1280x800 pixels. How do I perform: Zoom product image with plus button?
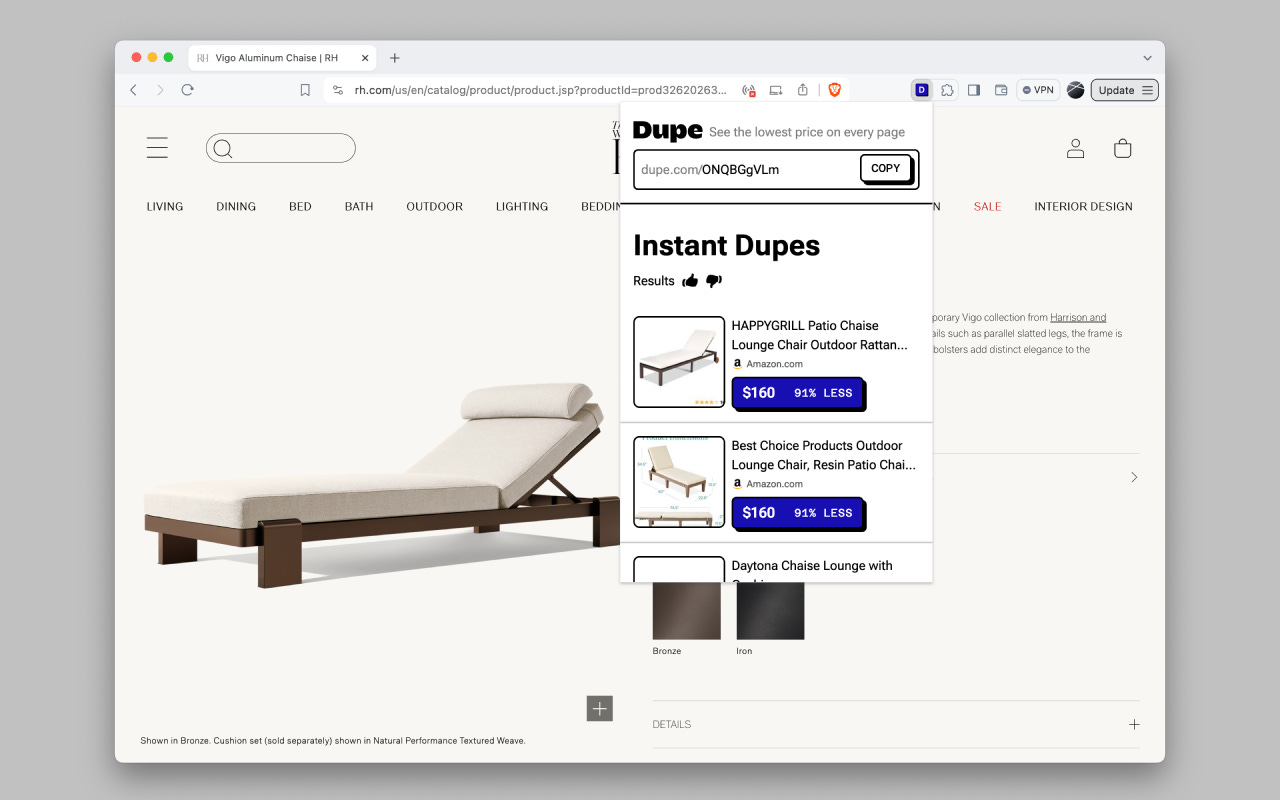point(600,709)
